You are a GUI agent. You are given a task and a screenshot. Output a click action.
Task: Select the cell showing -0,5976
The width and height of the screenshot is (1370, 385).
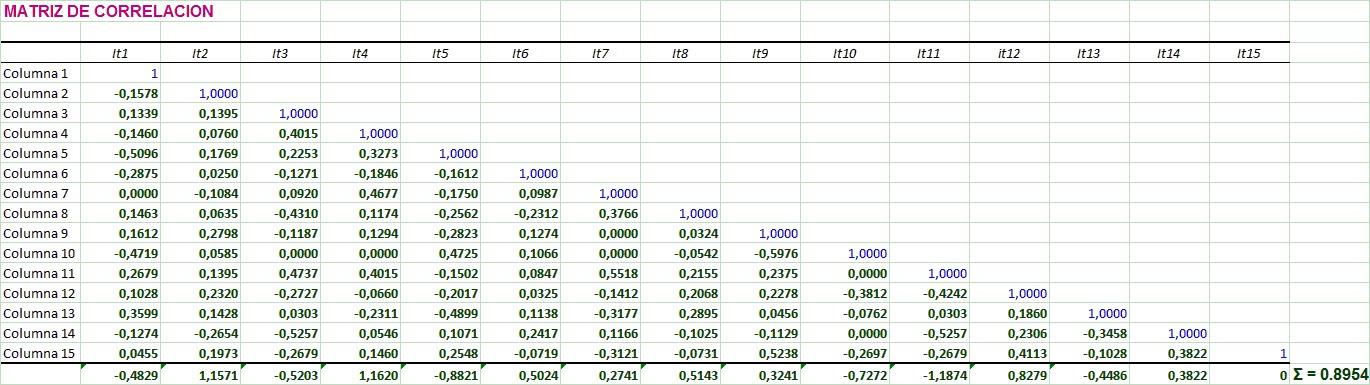pos(760,253)
